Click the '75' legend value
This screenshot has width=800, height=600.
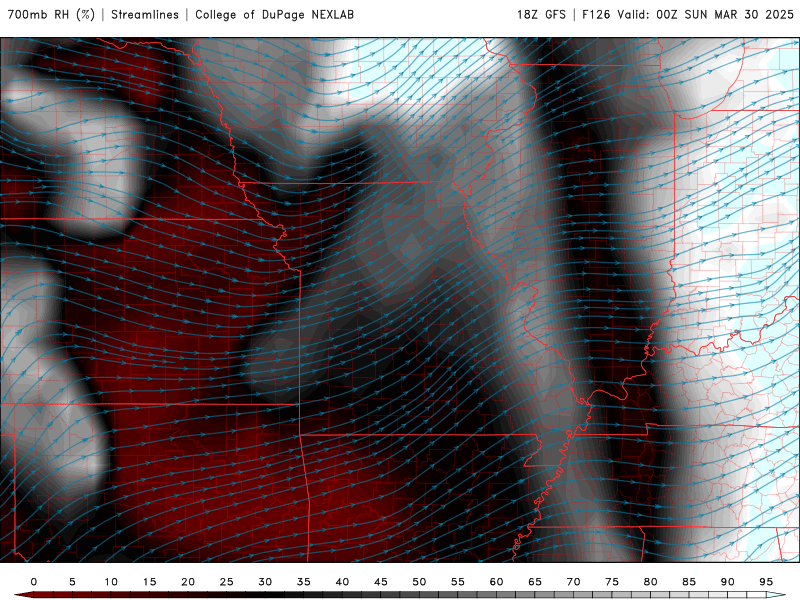point(612,582)
